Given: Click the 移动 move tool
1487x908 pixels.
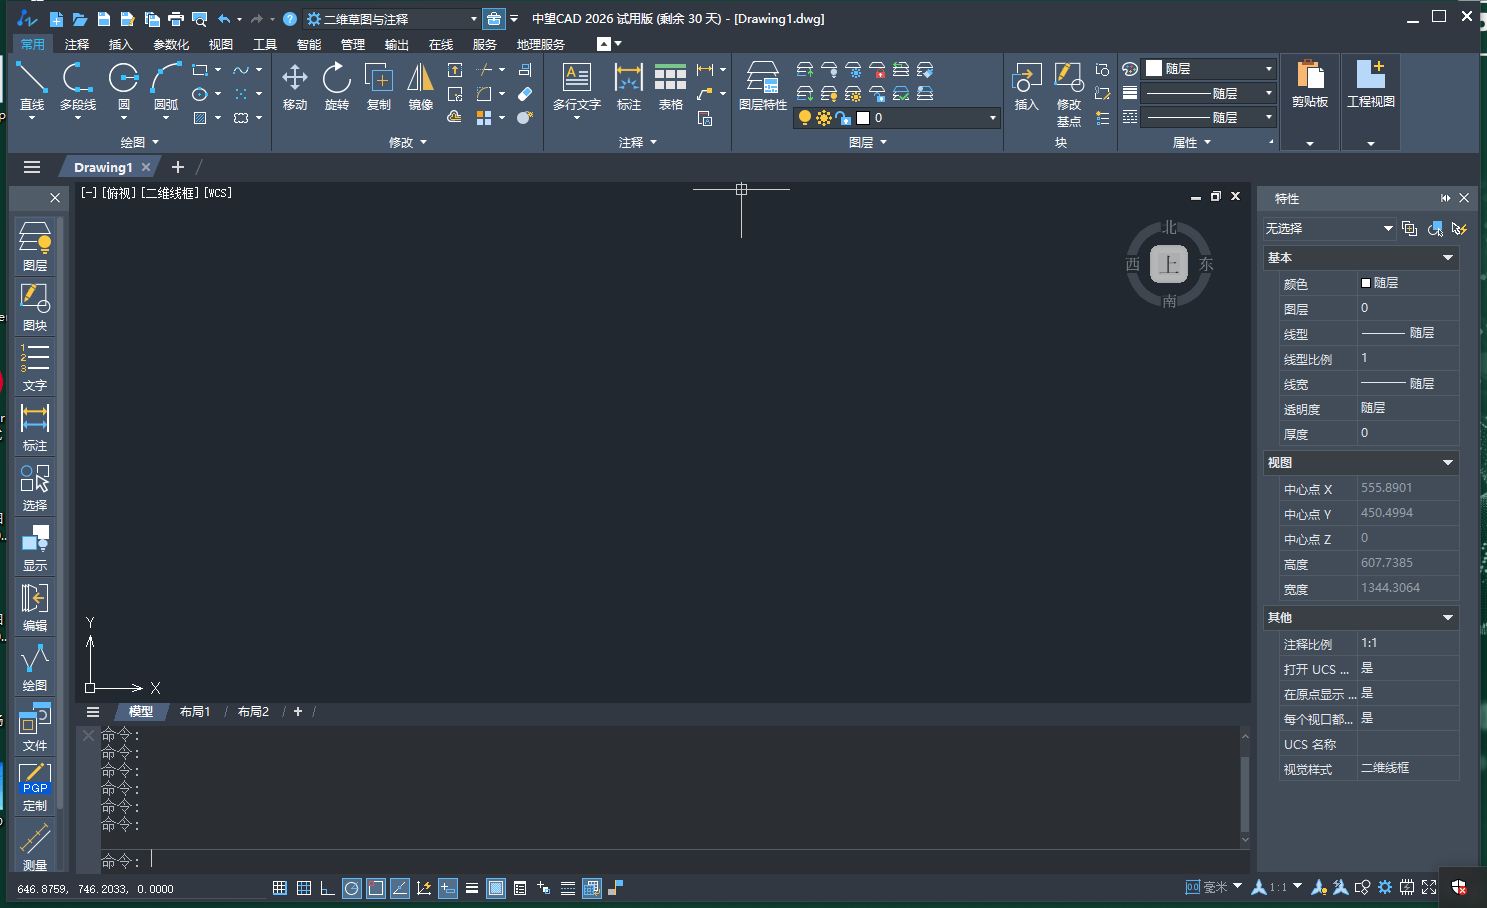Looking at the screenshot, I should point(295,87).
